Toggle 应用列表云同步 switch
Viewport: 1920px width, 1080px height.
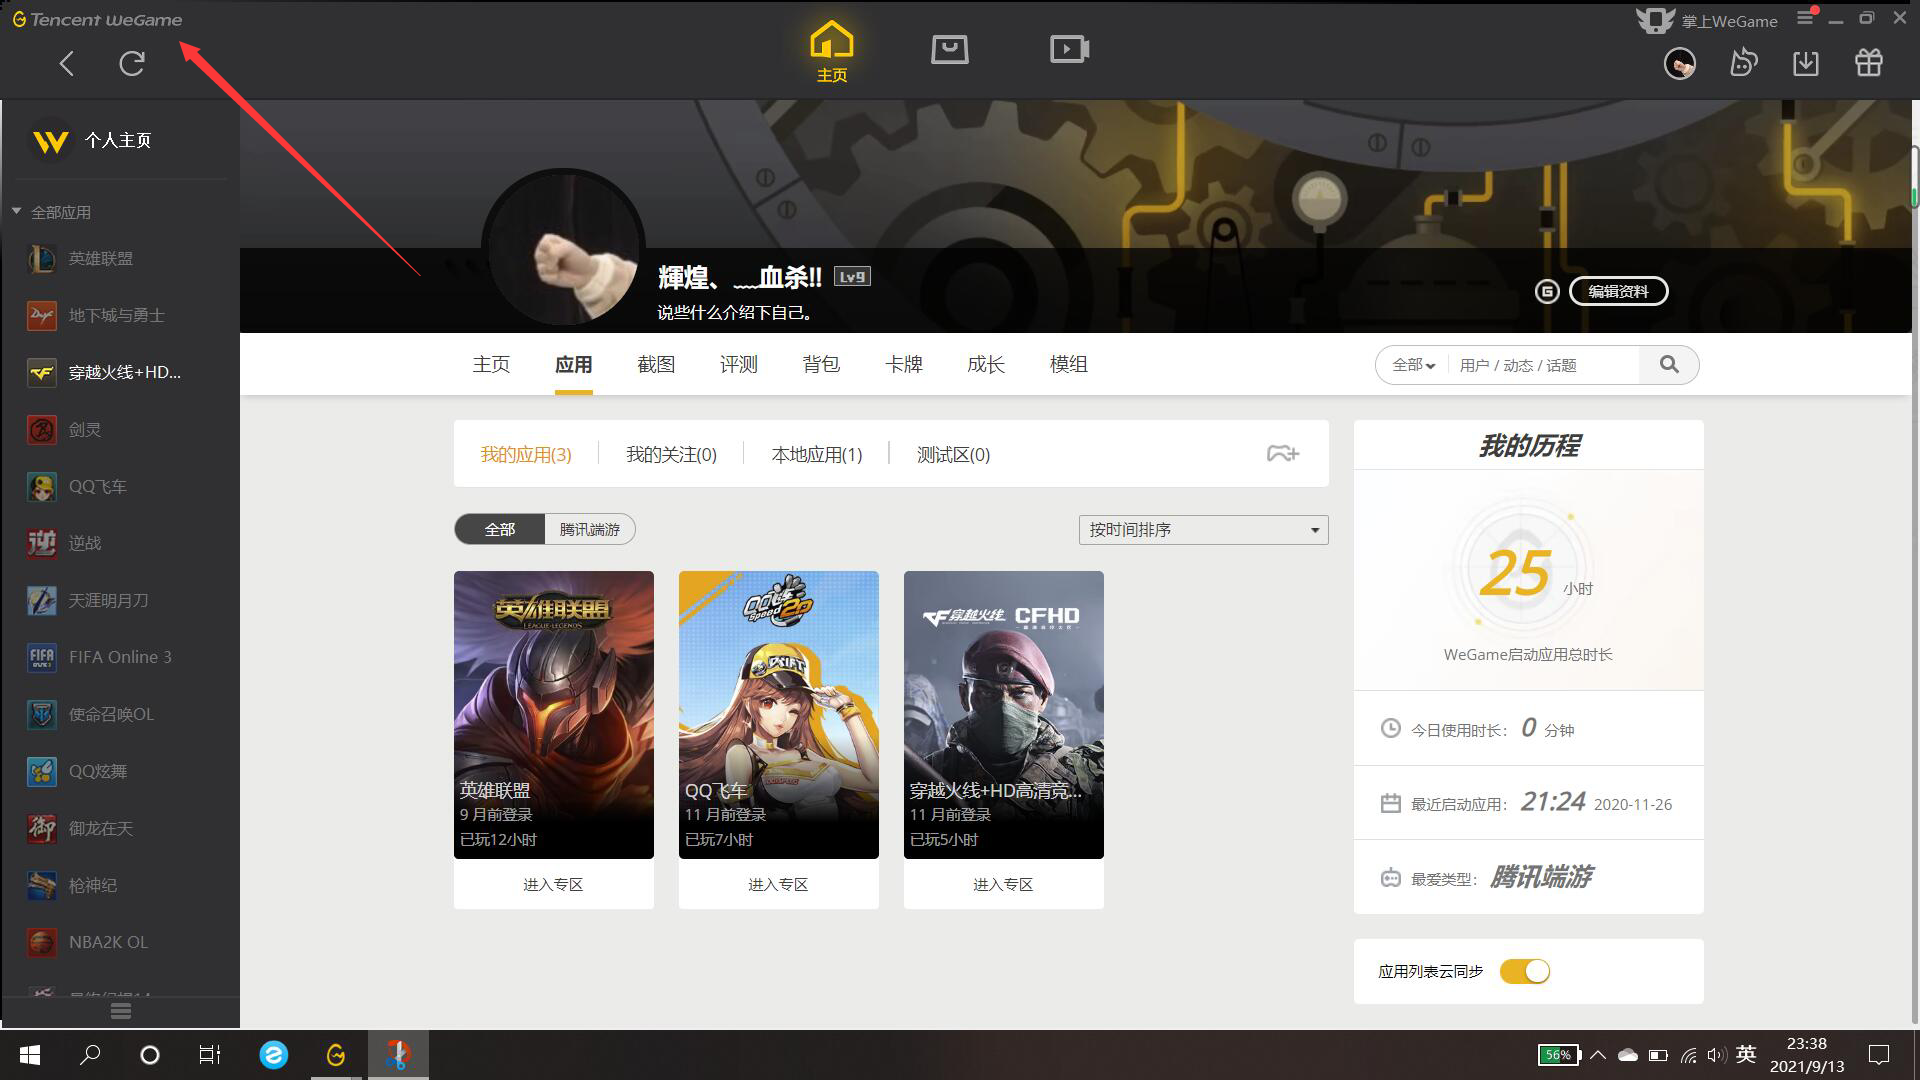click(x=1525, y=971)
